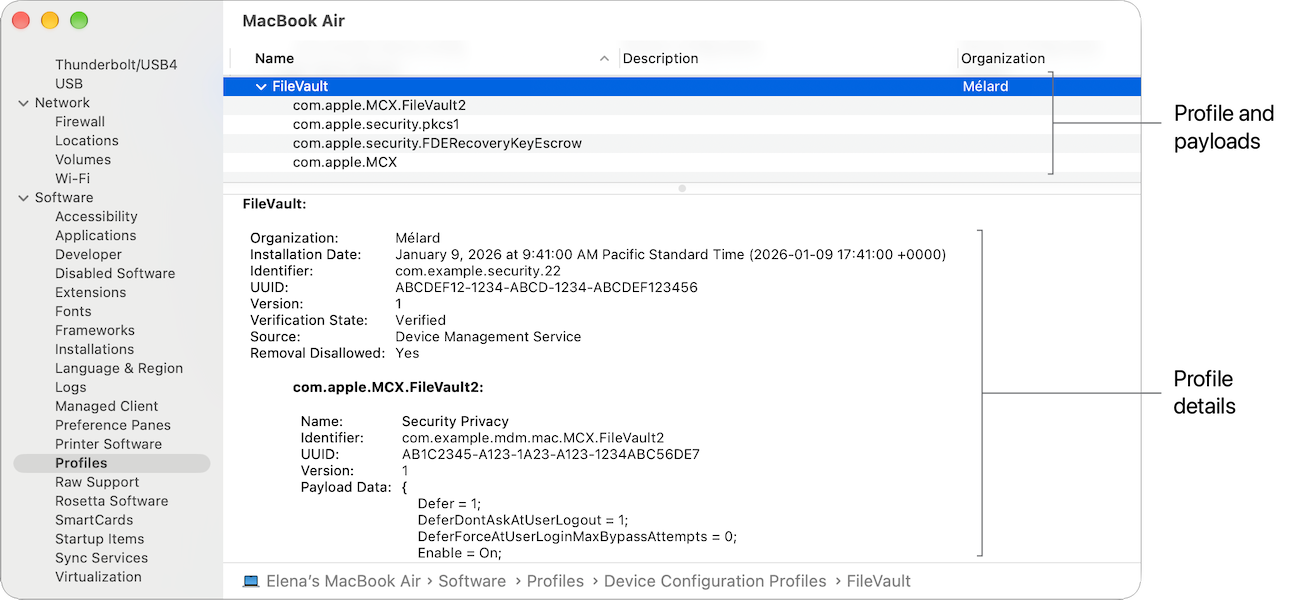Viewport: 1300px width, 600px height.
Task: Select Locations under Network
Action: tap(87, 141)
